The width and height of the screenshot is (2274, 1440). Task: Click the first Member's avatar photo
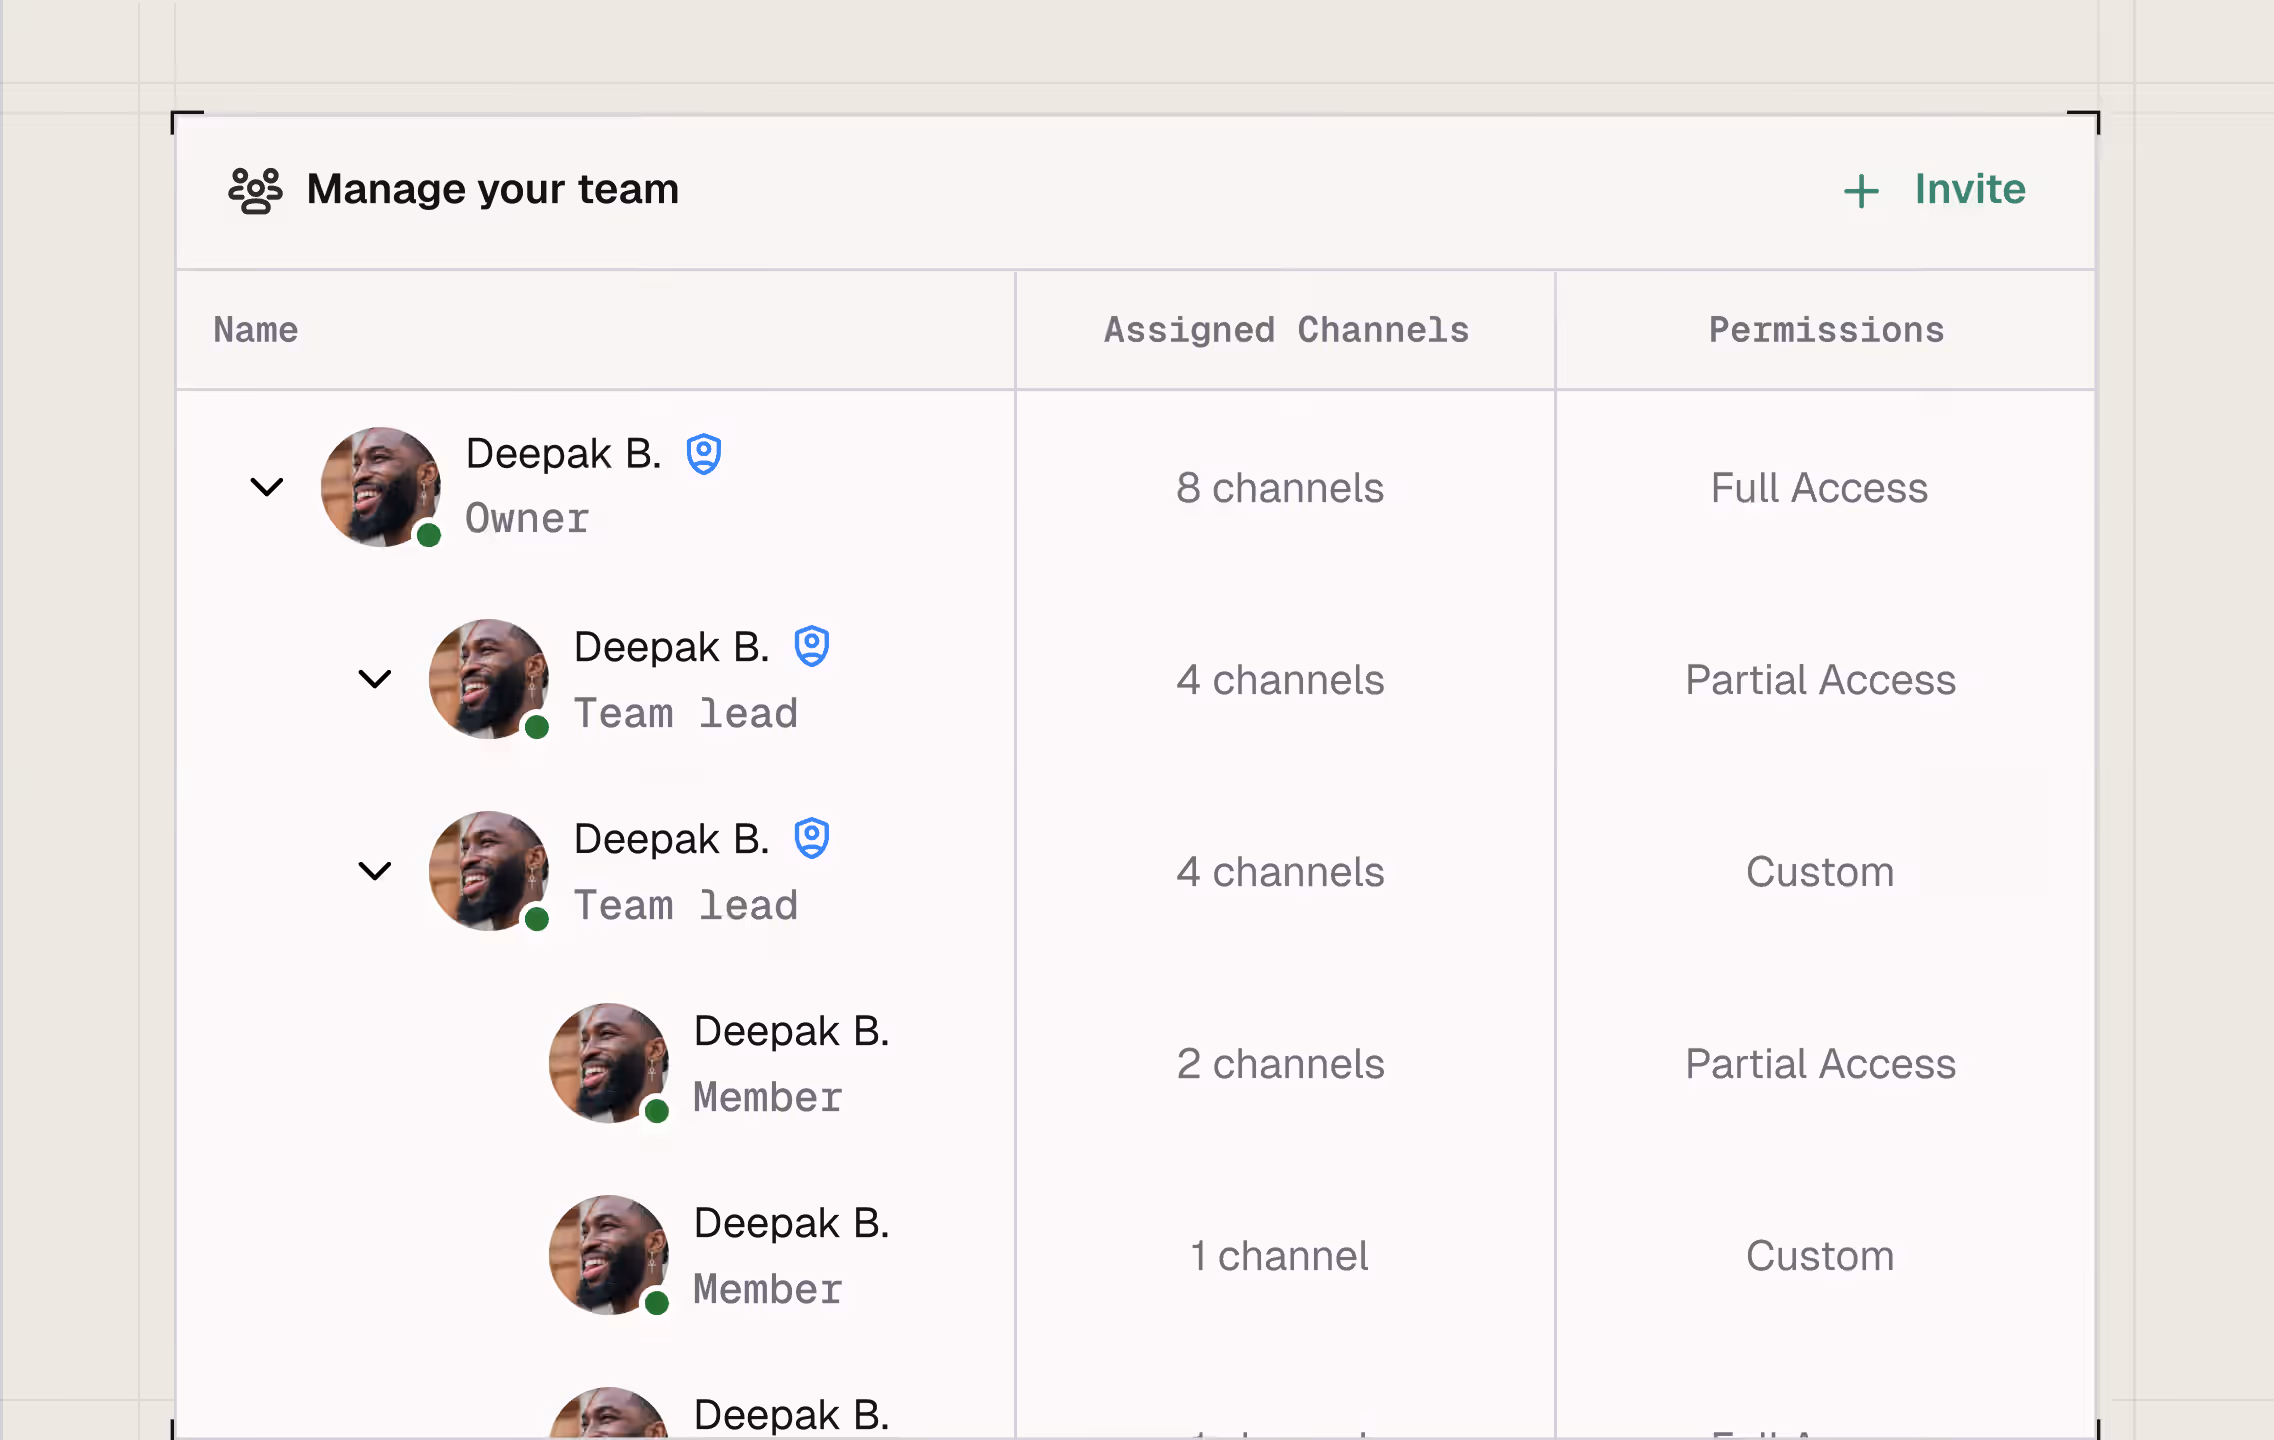[608, 1062]
